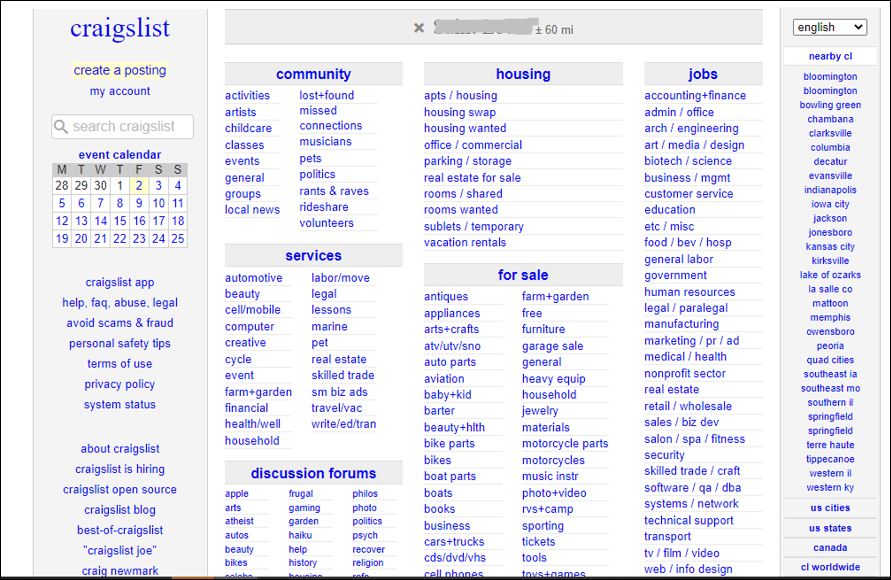This screenshot has width=891, height=580.
Task: Open the privacy policy link
Action: point(120,384)
